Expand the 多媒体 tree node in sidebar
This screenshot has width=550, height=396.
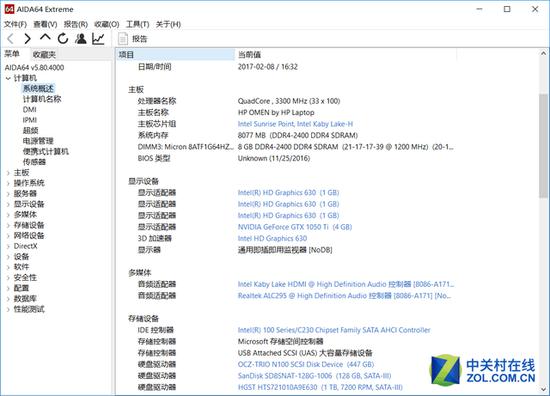click(x=8, y=215)
